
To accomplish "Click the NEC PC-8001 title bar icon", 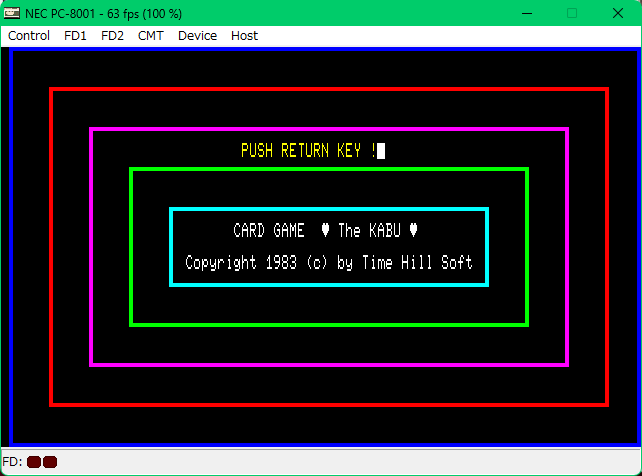I will [x=11, y=13].
